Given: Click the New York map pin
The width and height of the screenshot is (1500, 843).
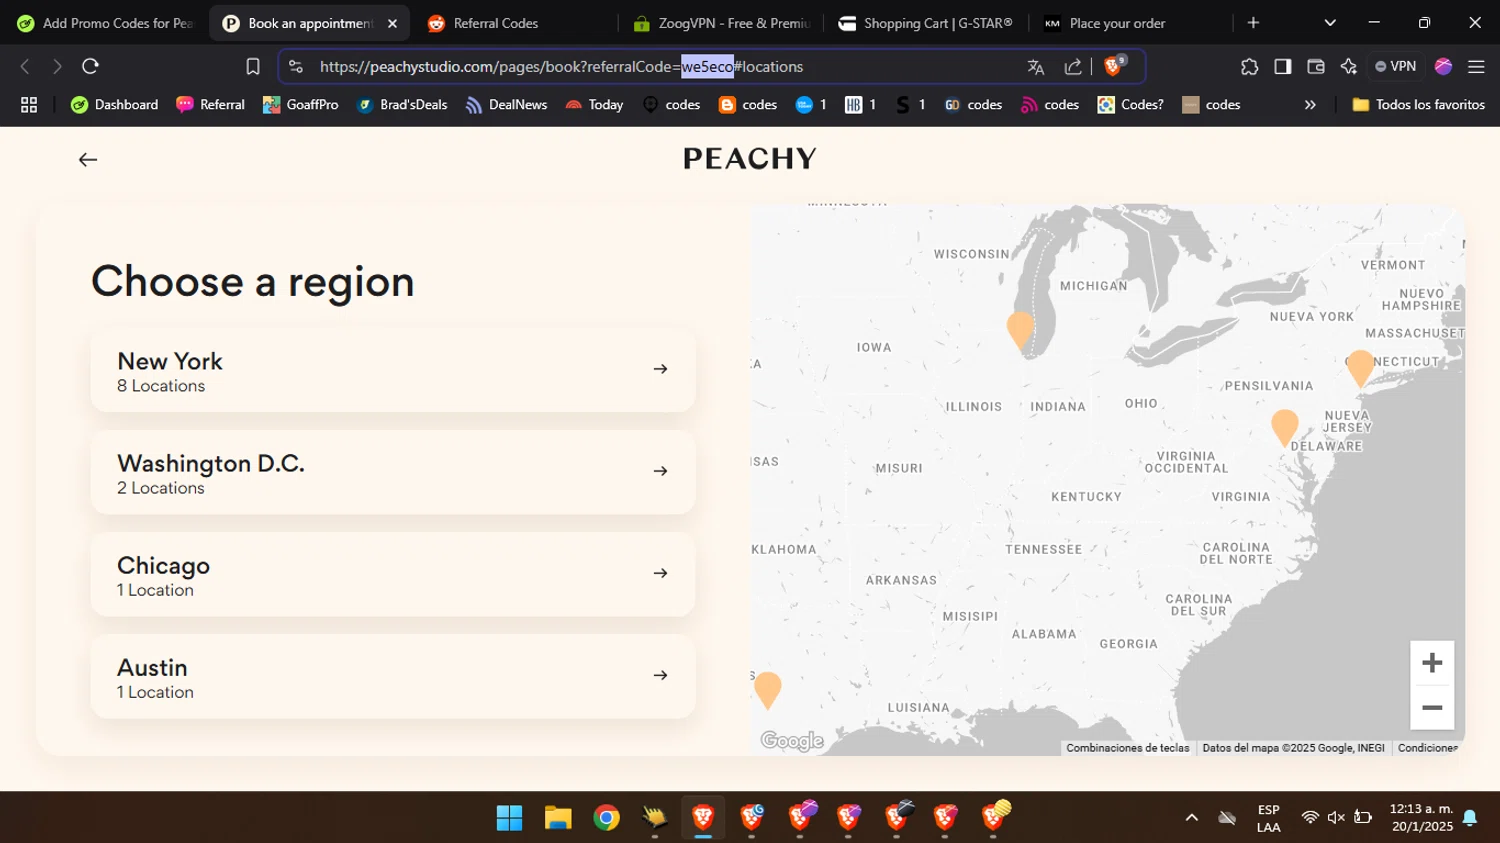Looking at the screenshot, I should point(1360,367).
